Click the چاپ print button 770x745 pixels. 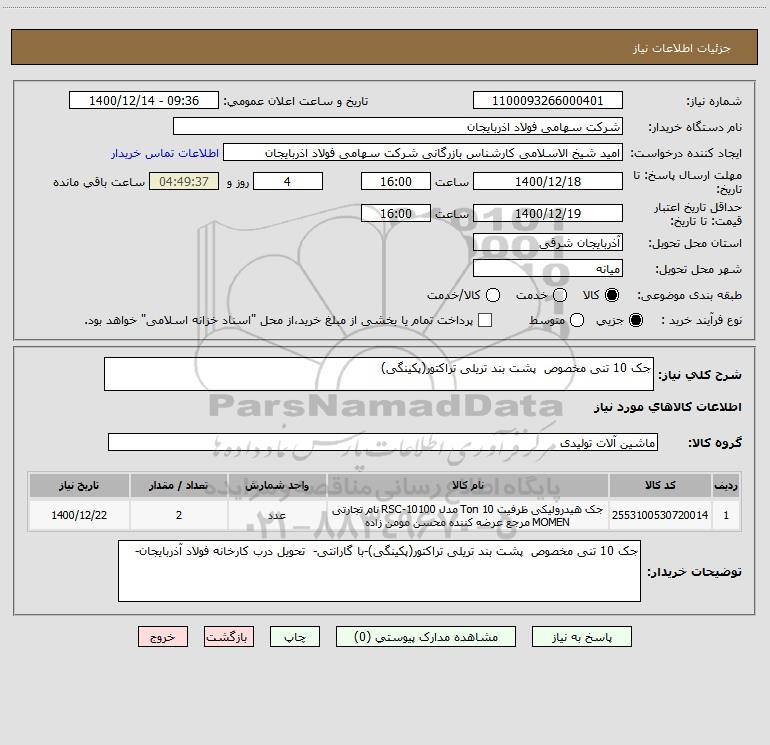(295, 637)
